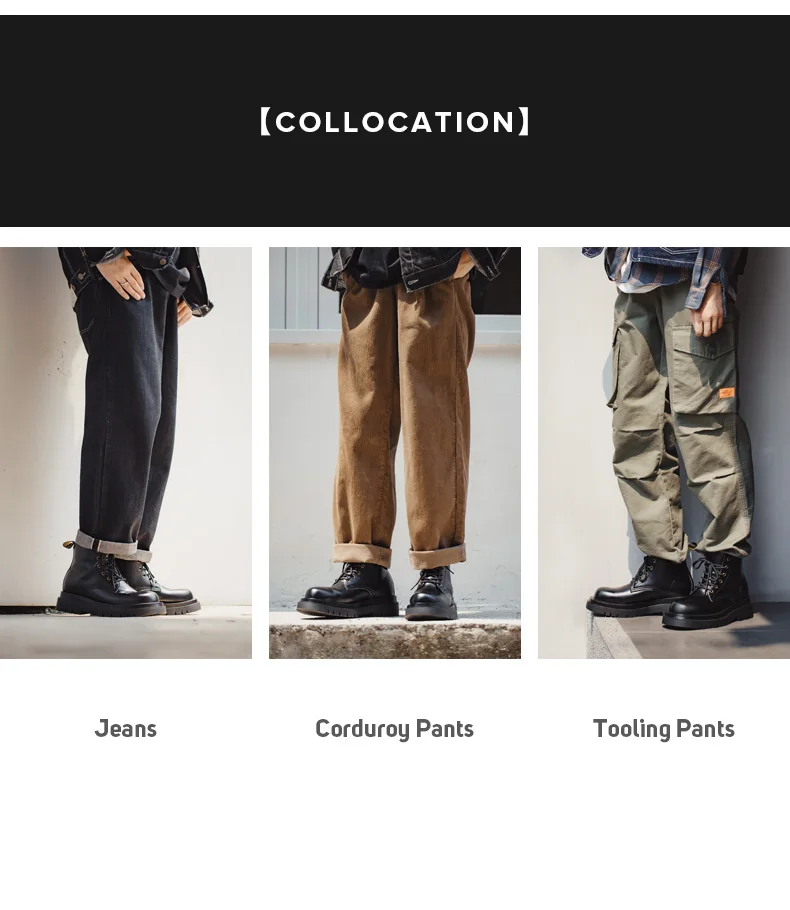Open the brown Corduroy Pants photo
The height and width of the screenshot is (910, 790).
tap(395, 453)
